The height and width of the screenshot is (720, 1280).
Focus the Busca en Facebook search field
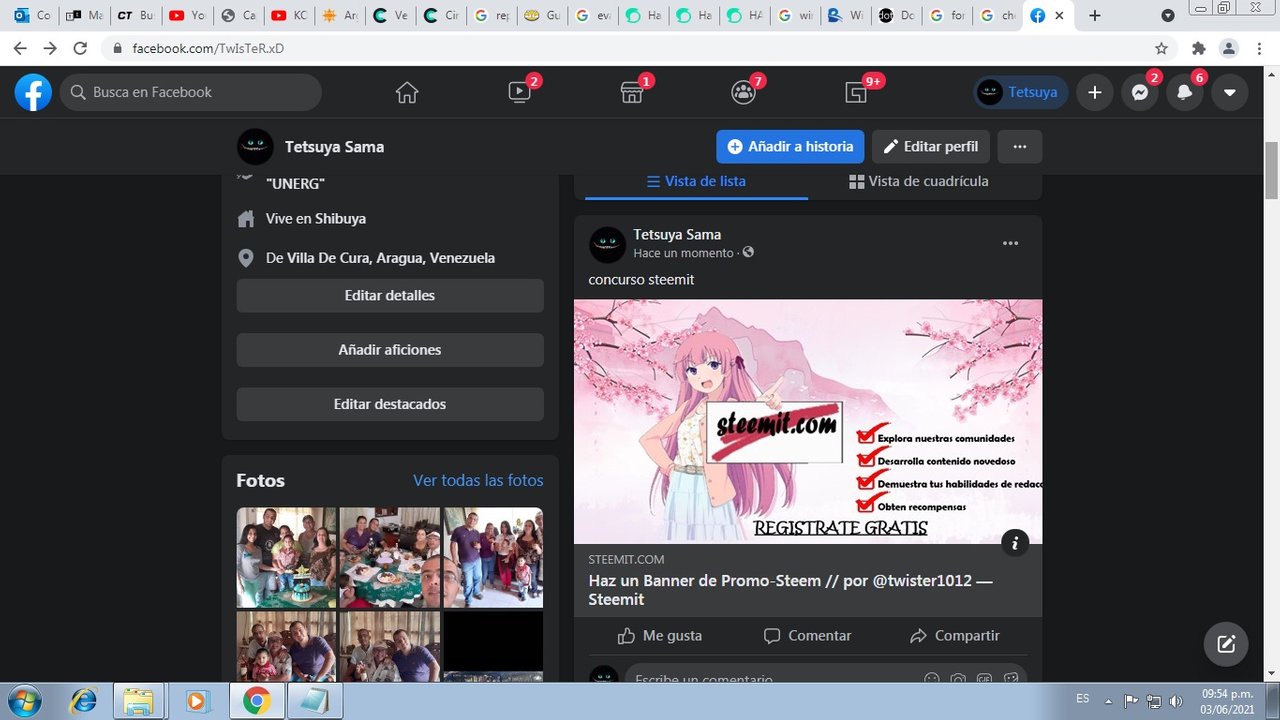[191, 92]
